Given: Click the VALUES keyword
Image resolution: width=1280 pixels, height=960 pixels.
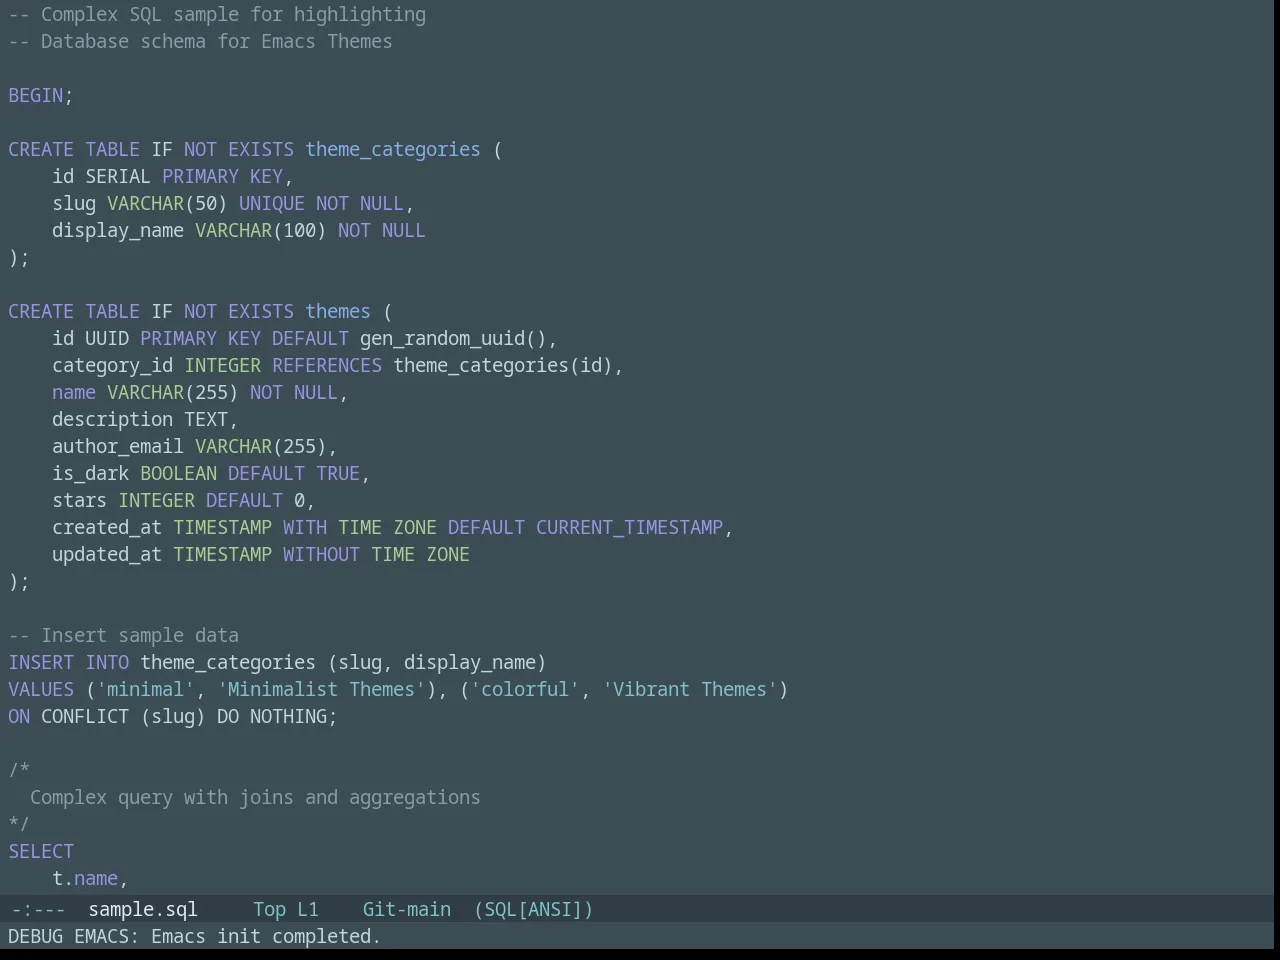Looking at the screenshot, I should [x=41, y=689].
